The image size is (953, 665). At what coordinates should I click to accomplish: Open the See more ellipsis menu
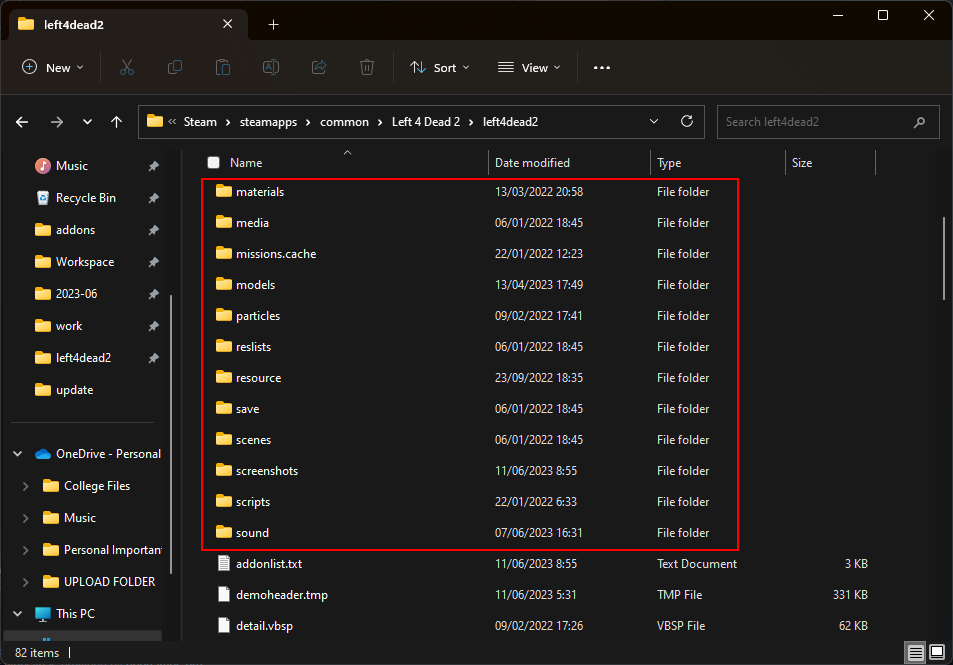tap(602, 67)
